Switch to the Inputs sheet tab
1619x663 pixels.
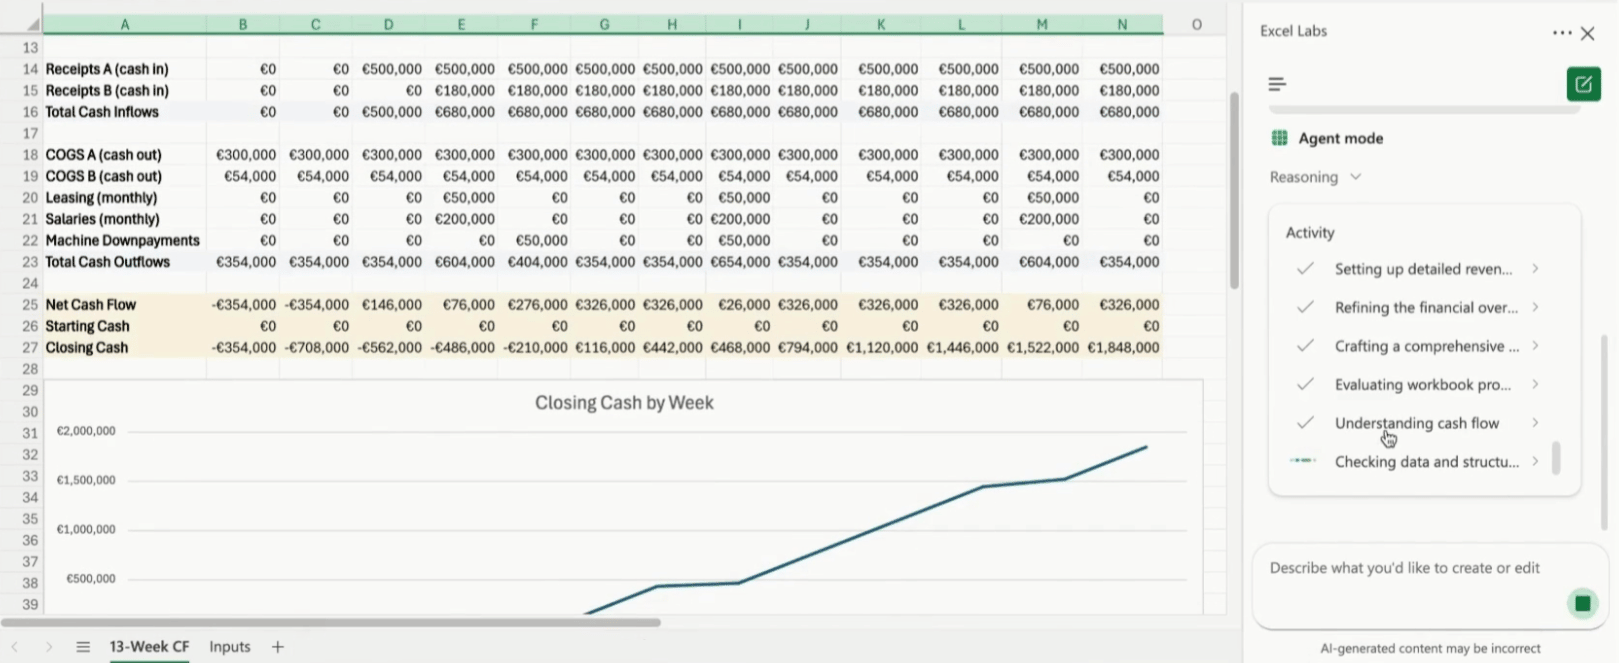229,647
